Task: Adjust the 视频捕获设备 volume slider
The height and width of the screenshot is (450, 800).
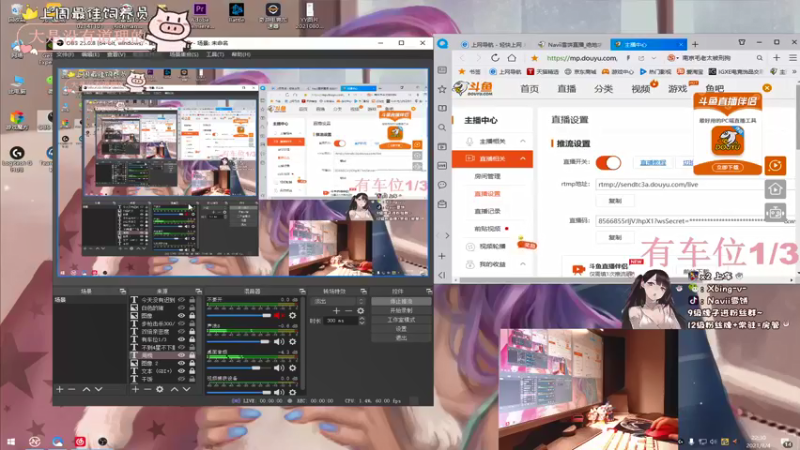Action: (239, 392)
